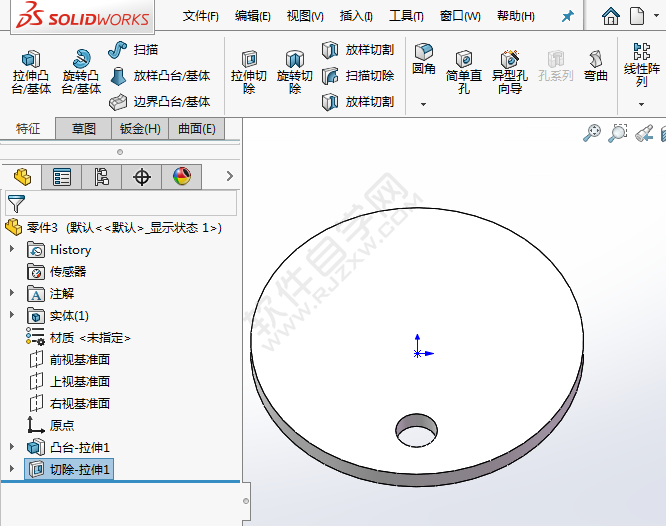Screen dimensions: 666x526
Task: Select 原点 (Origin) in tree
Action: 51,425
